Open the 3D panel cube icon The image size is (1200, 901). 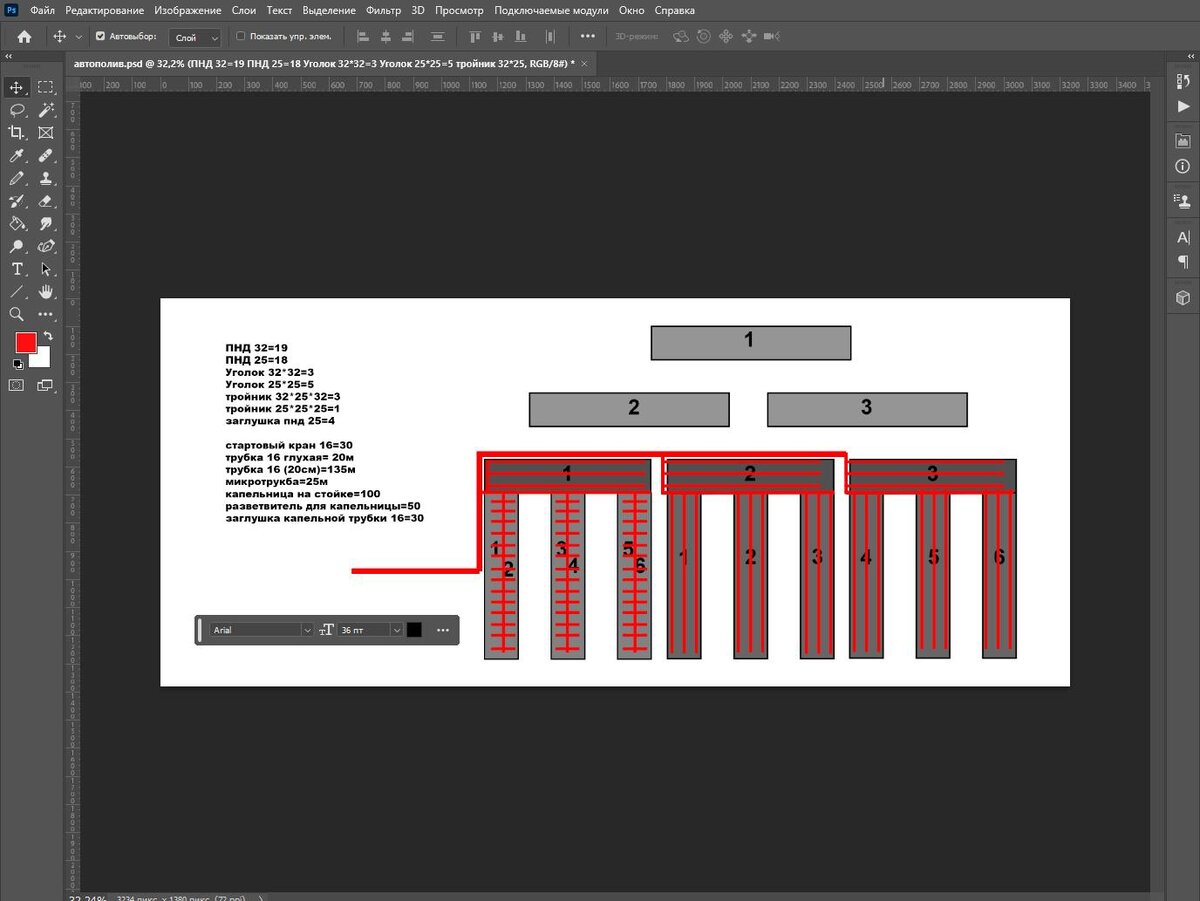[x=1183, y=297]
